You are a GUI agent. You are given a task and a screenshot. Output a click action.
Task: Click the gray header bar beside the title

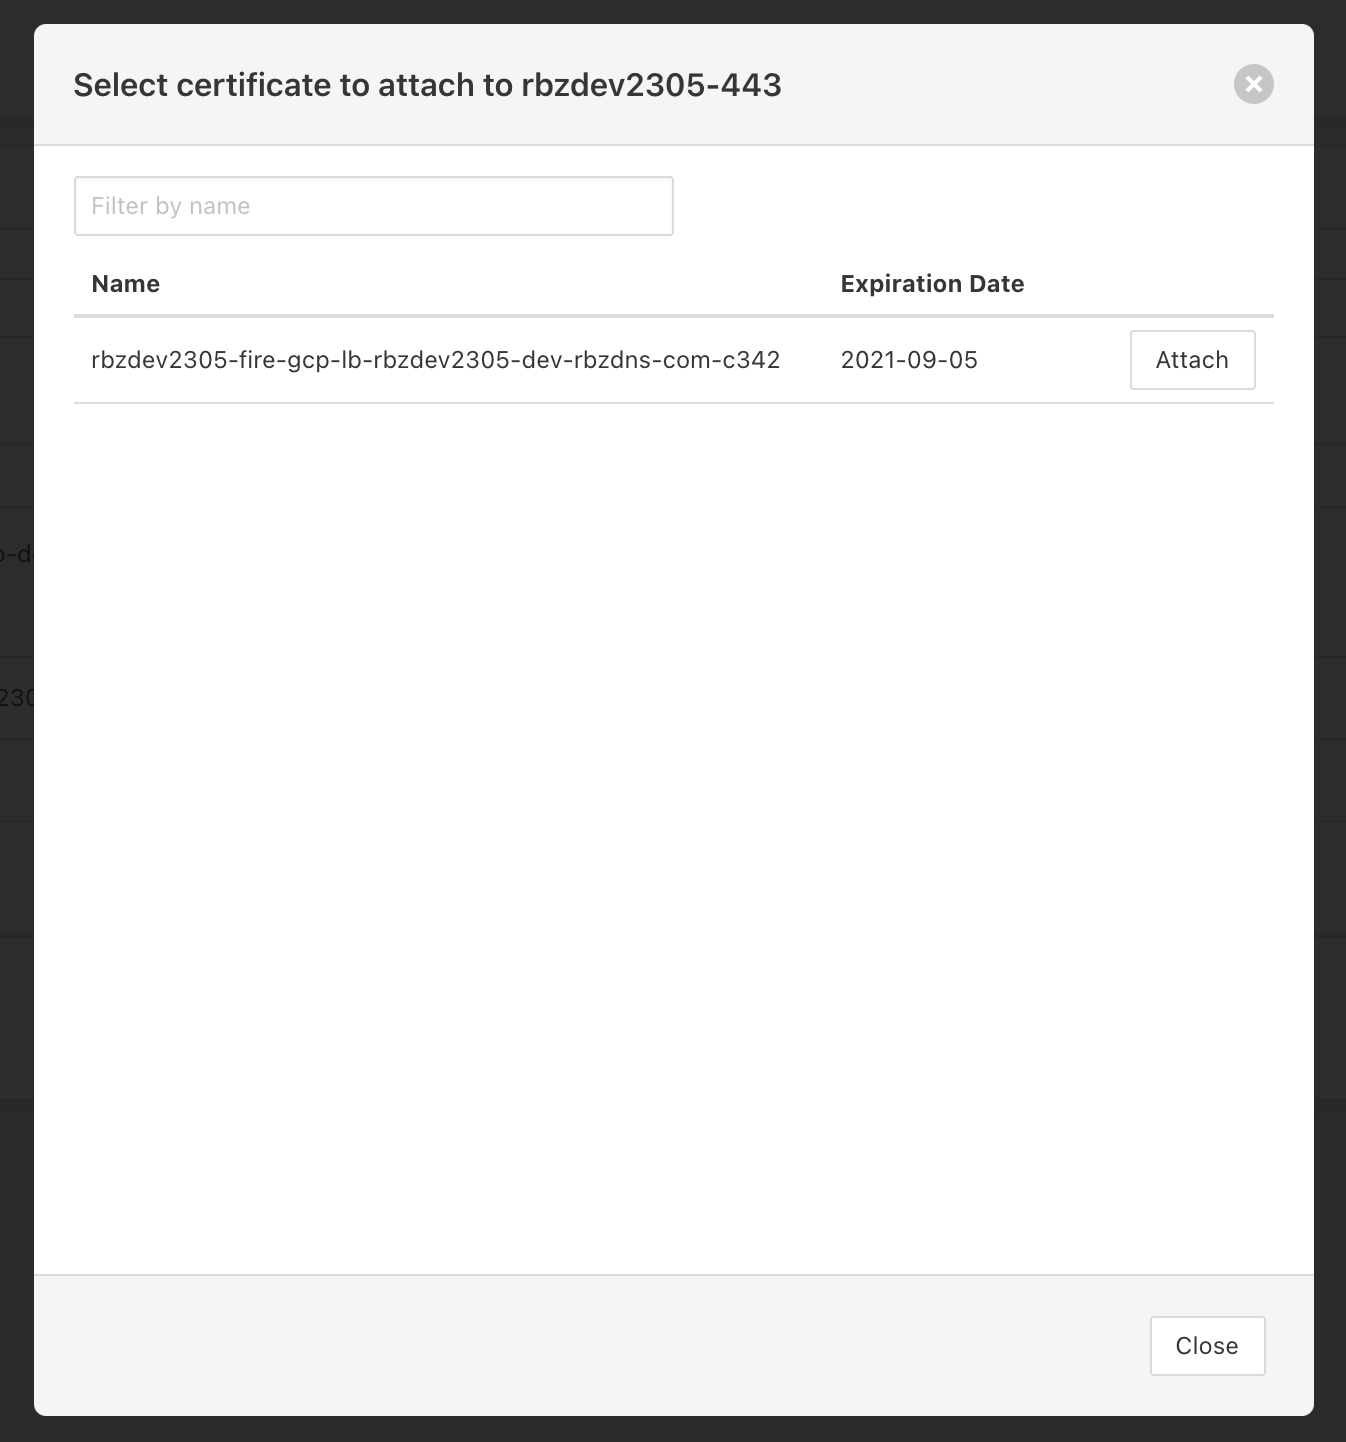click(1000, 85)
